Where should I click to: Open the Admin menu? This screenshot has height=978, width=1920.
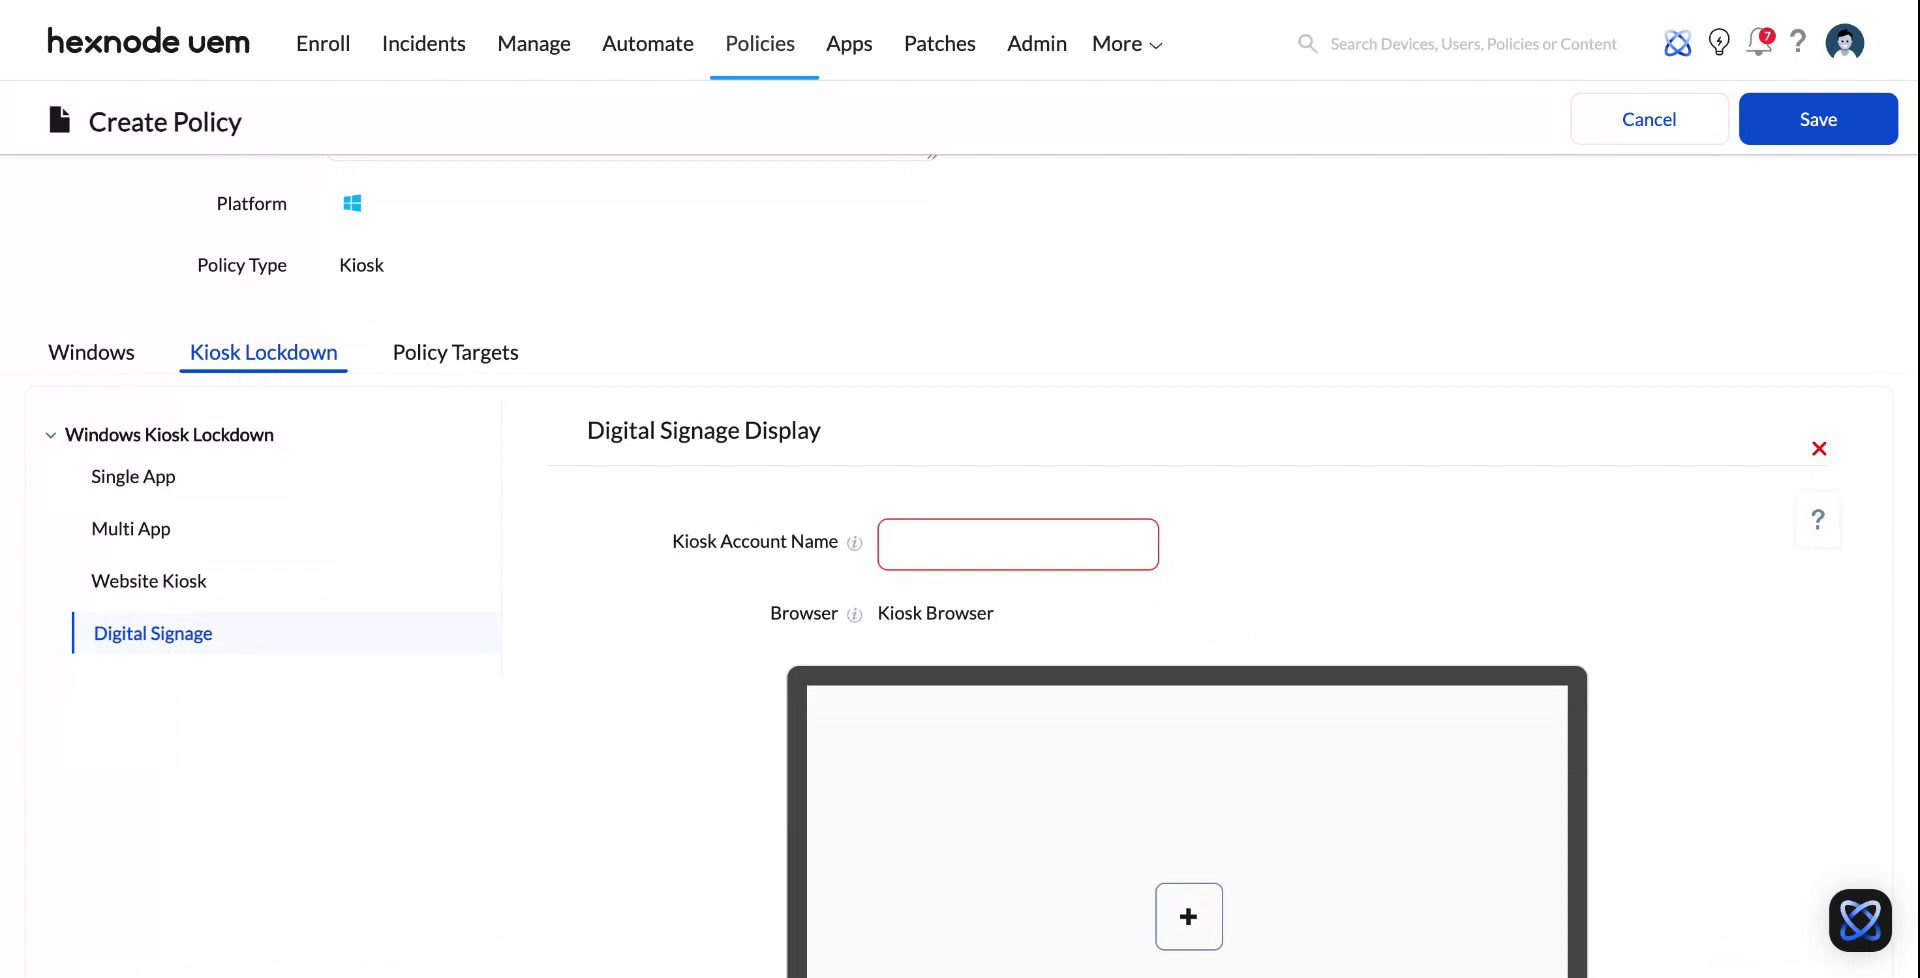(x=1036, y=43)
